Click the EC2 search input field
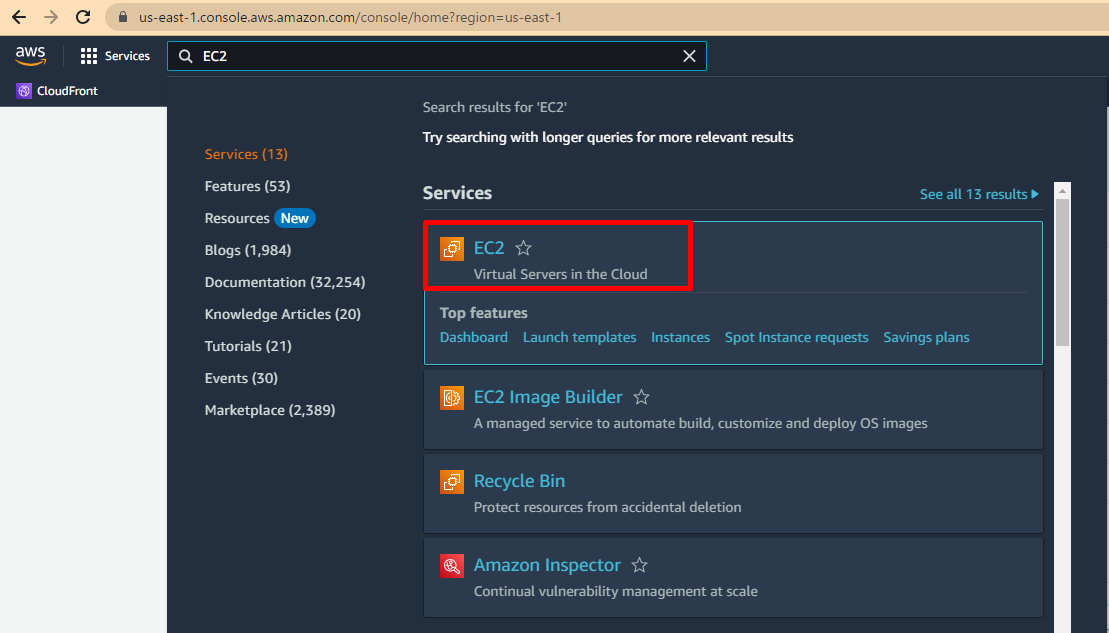Screen dimensions: 1109x633 coord(430,56)
